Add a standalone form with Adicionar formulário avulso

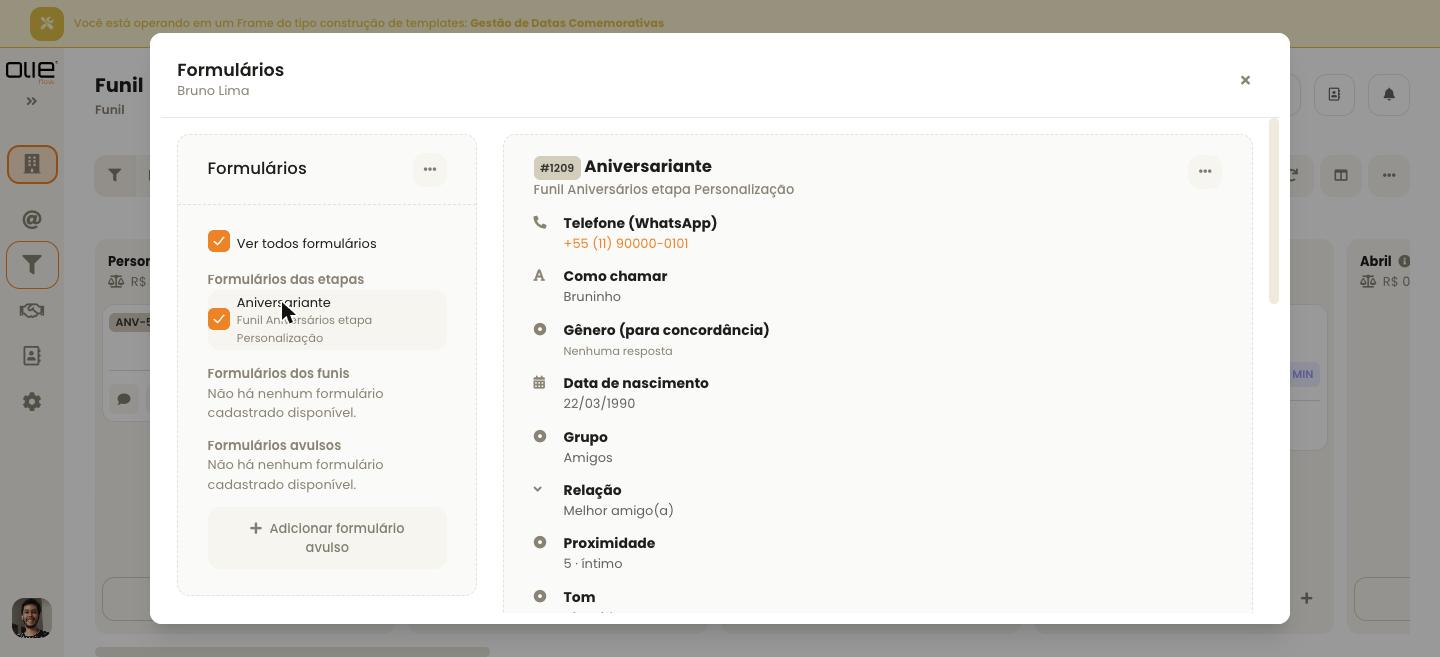[327, 538]
